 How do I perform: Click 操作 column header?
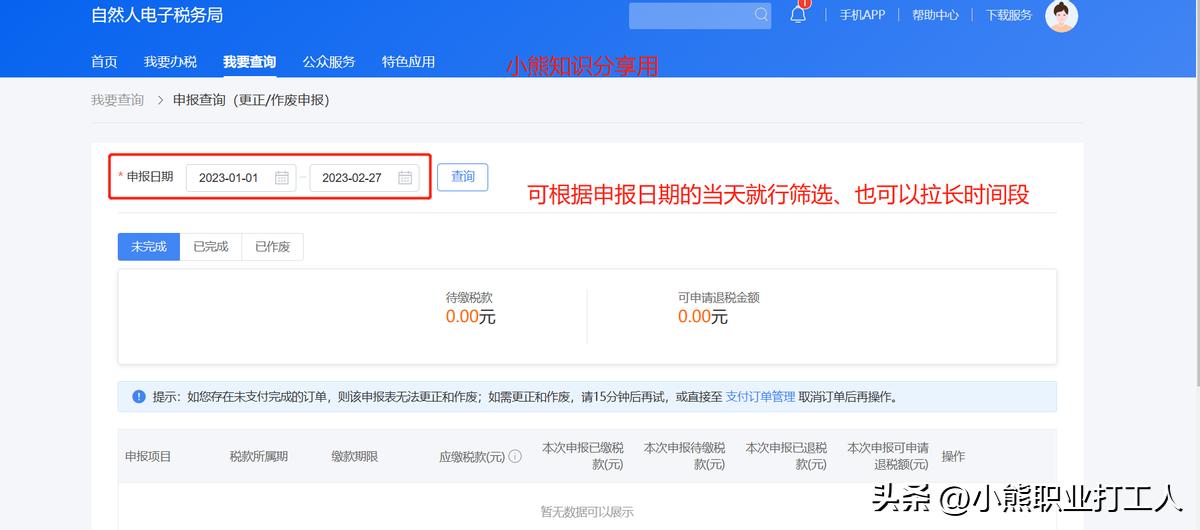953,457
